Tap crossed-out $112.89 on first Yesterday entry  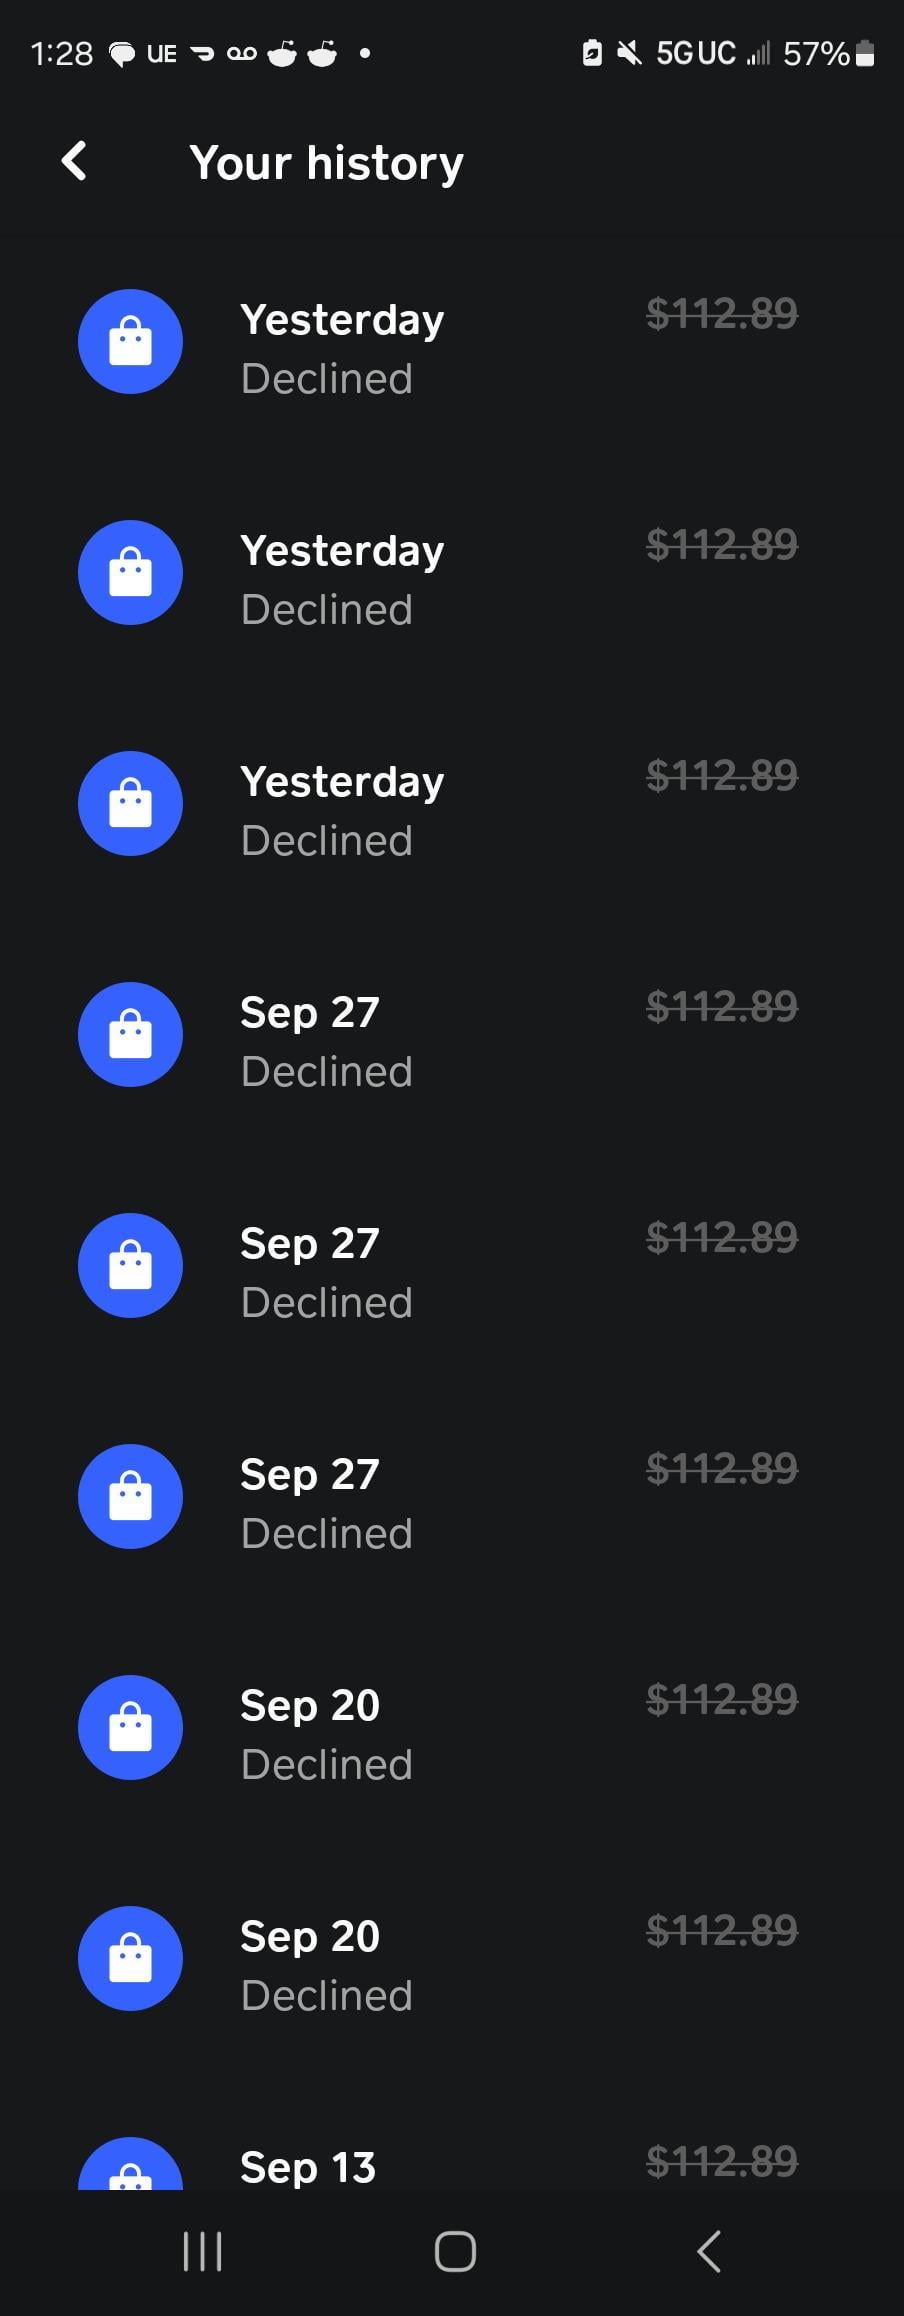(x=721, y=314)
